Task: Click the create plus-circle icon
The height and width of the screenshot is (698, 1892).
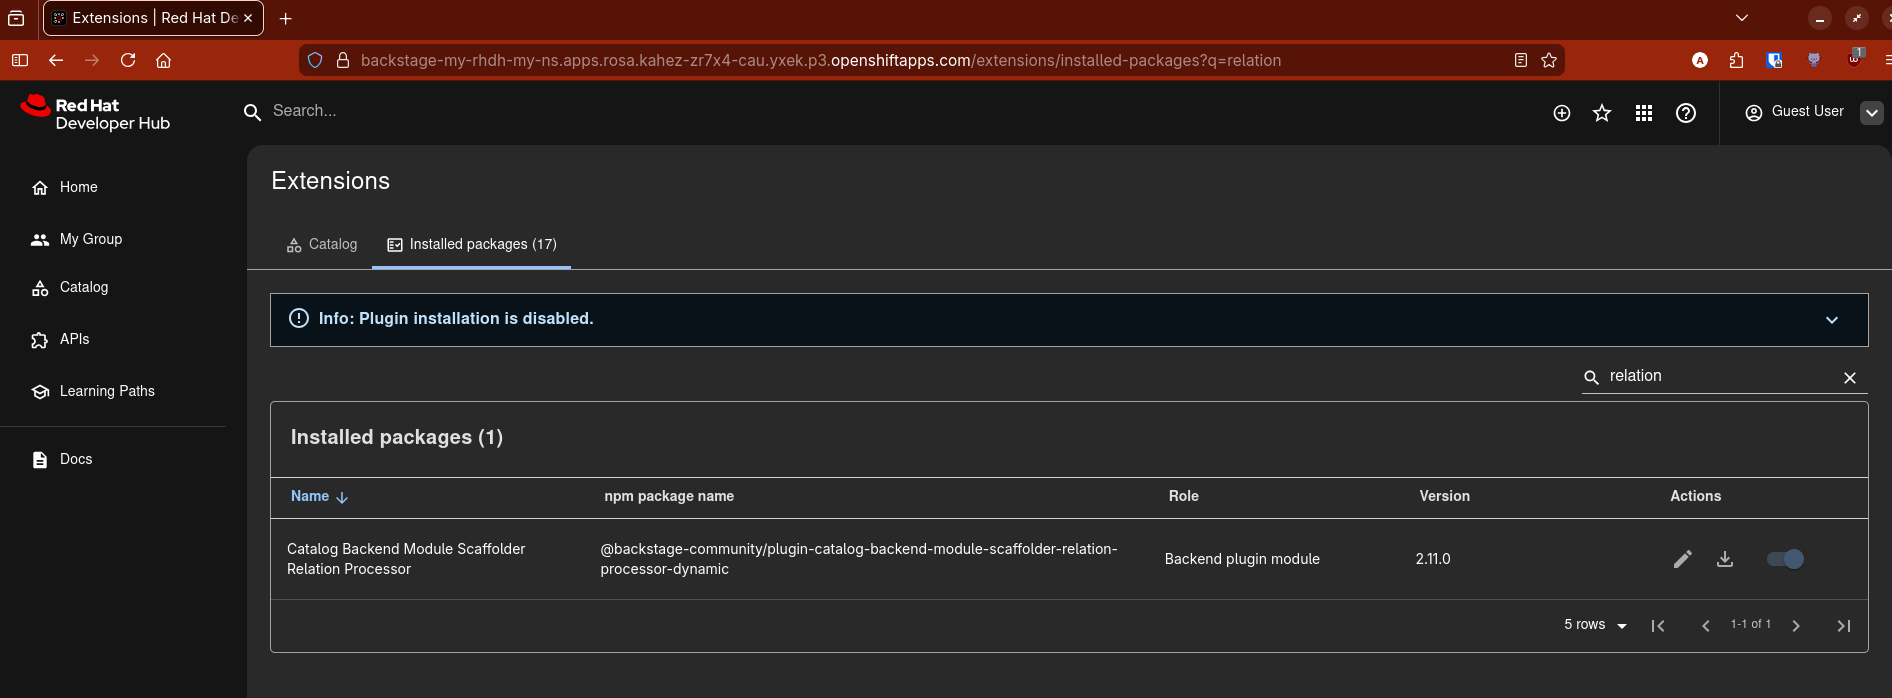Action: pyautogui.click(x=1561, y=113)
